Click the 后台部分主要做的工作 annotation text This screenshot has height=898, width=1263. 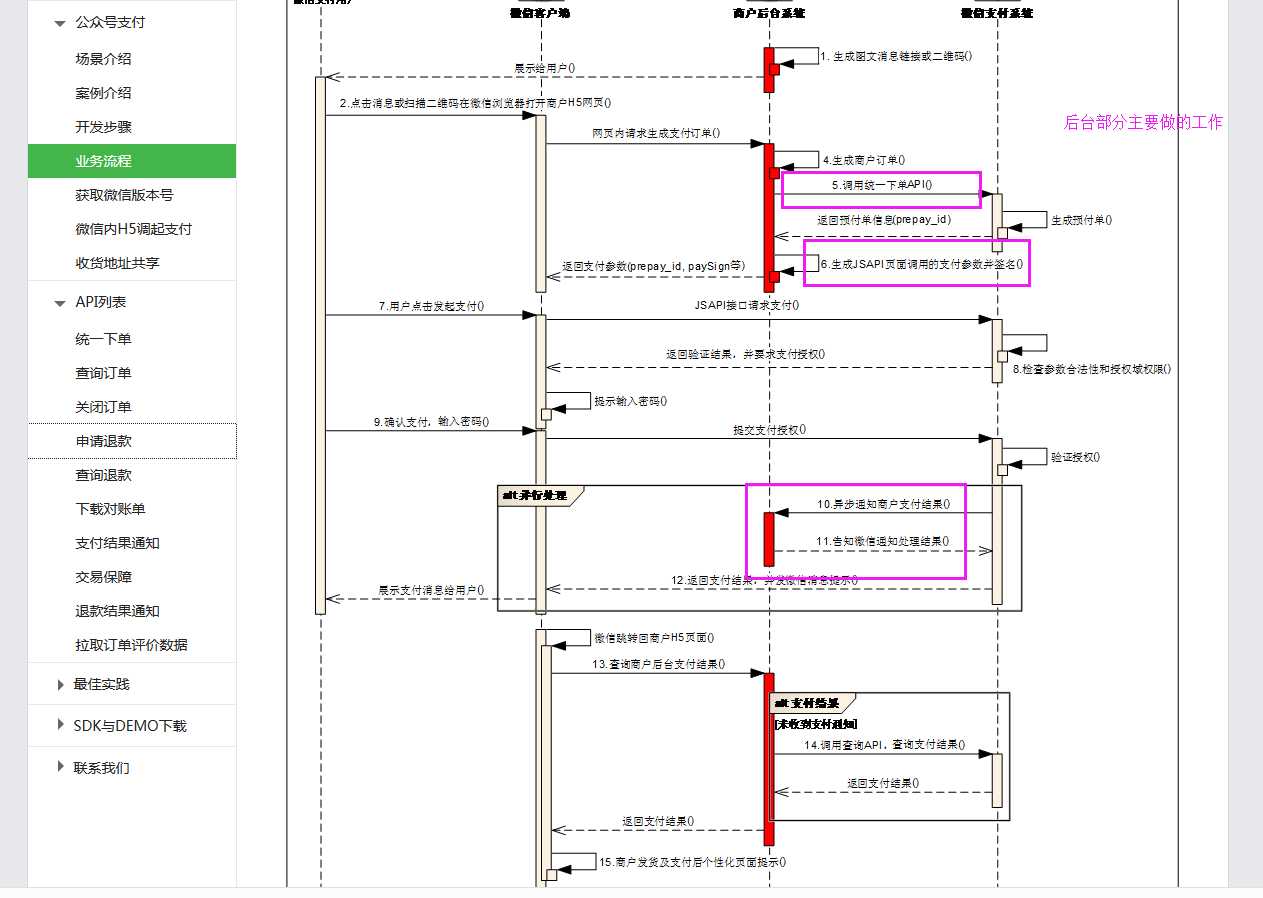click(x=1143, y=122)
